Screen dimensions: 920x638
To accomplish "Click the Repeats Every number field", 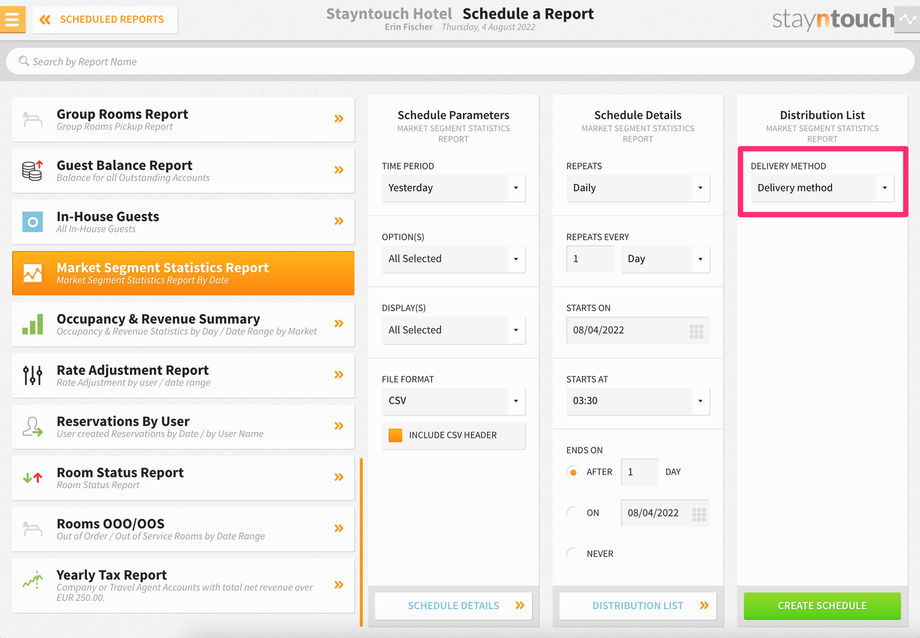I will (590, 259).
